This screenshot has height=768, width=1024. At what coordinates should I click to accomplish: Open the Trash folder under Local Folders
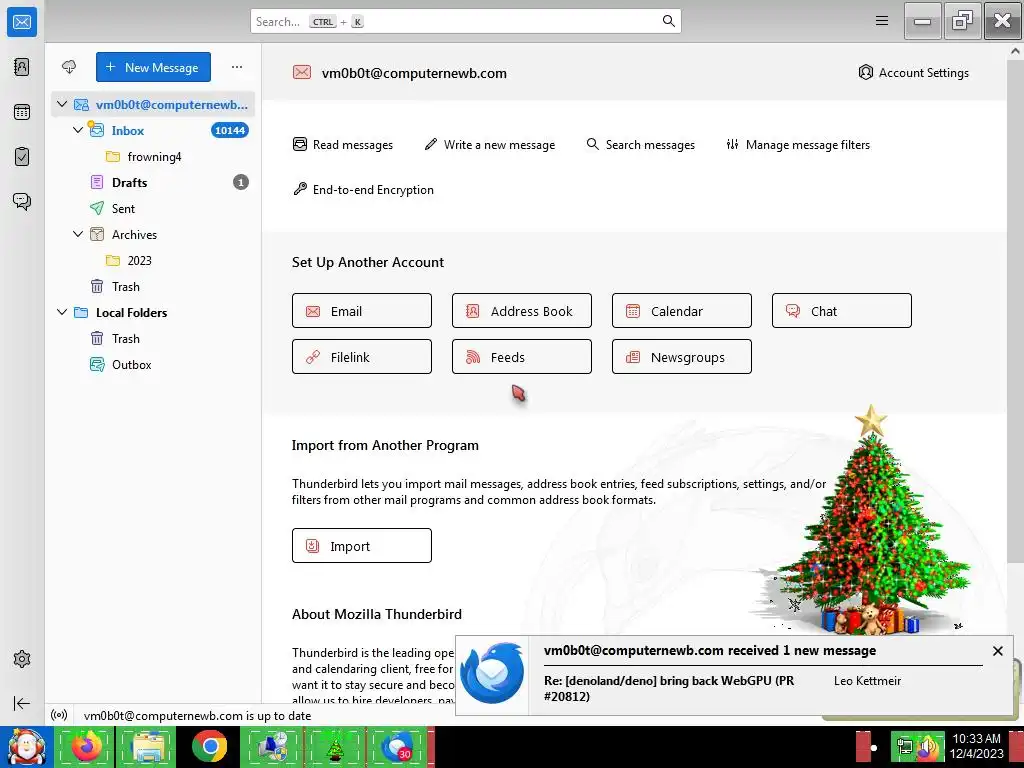(153, 338)
